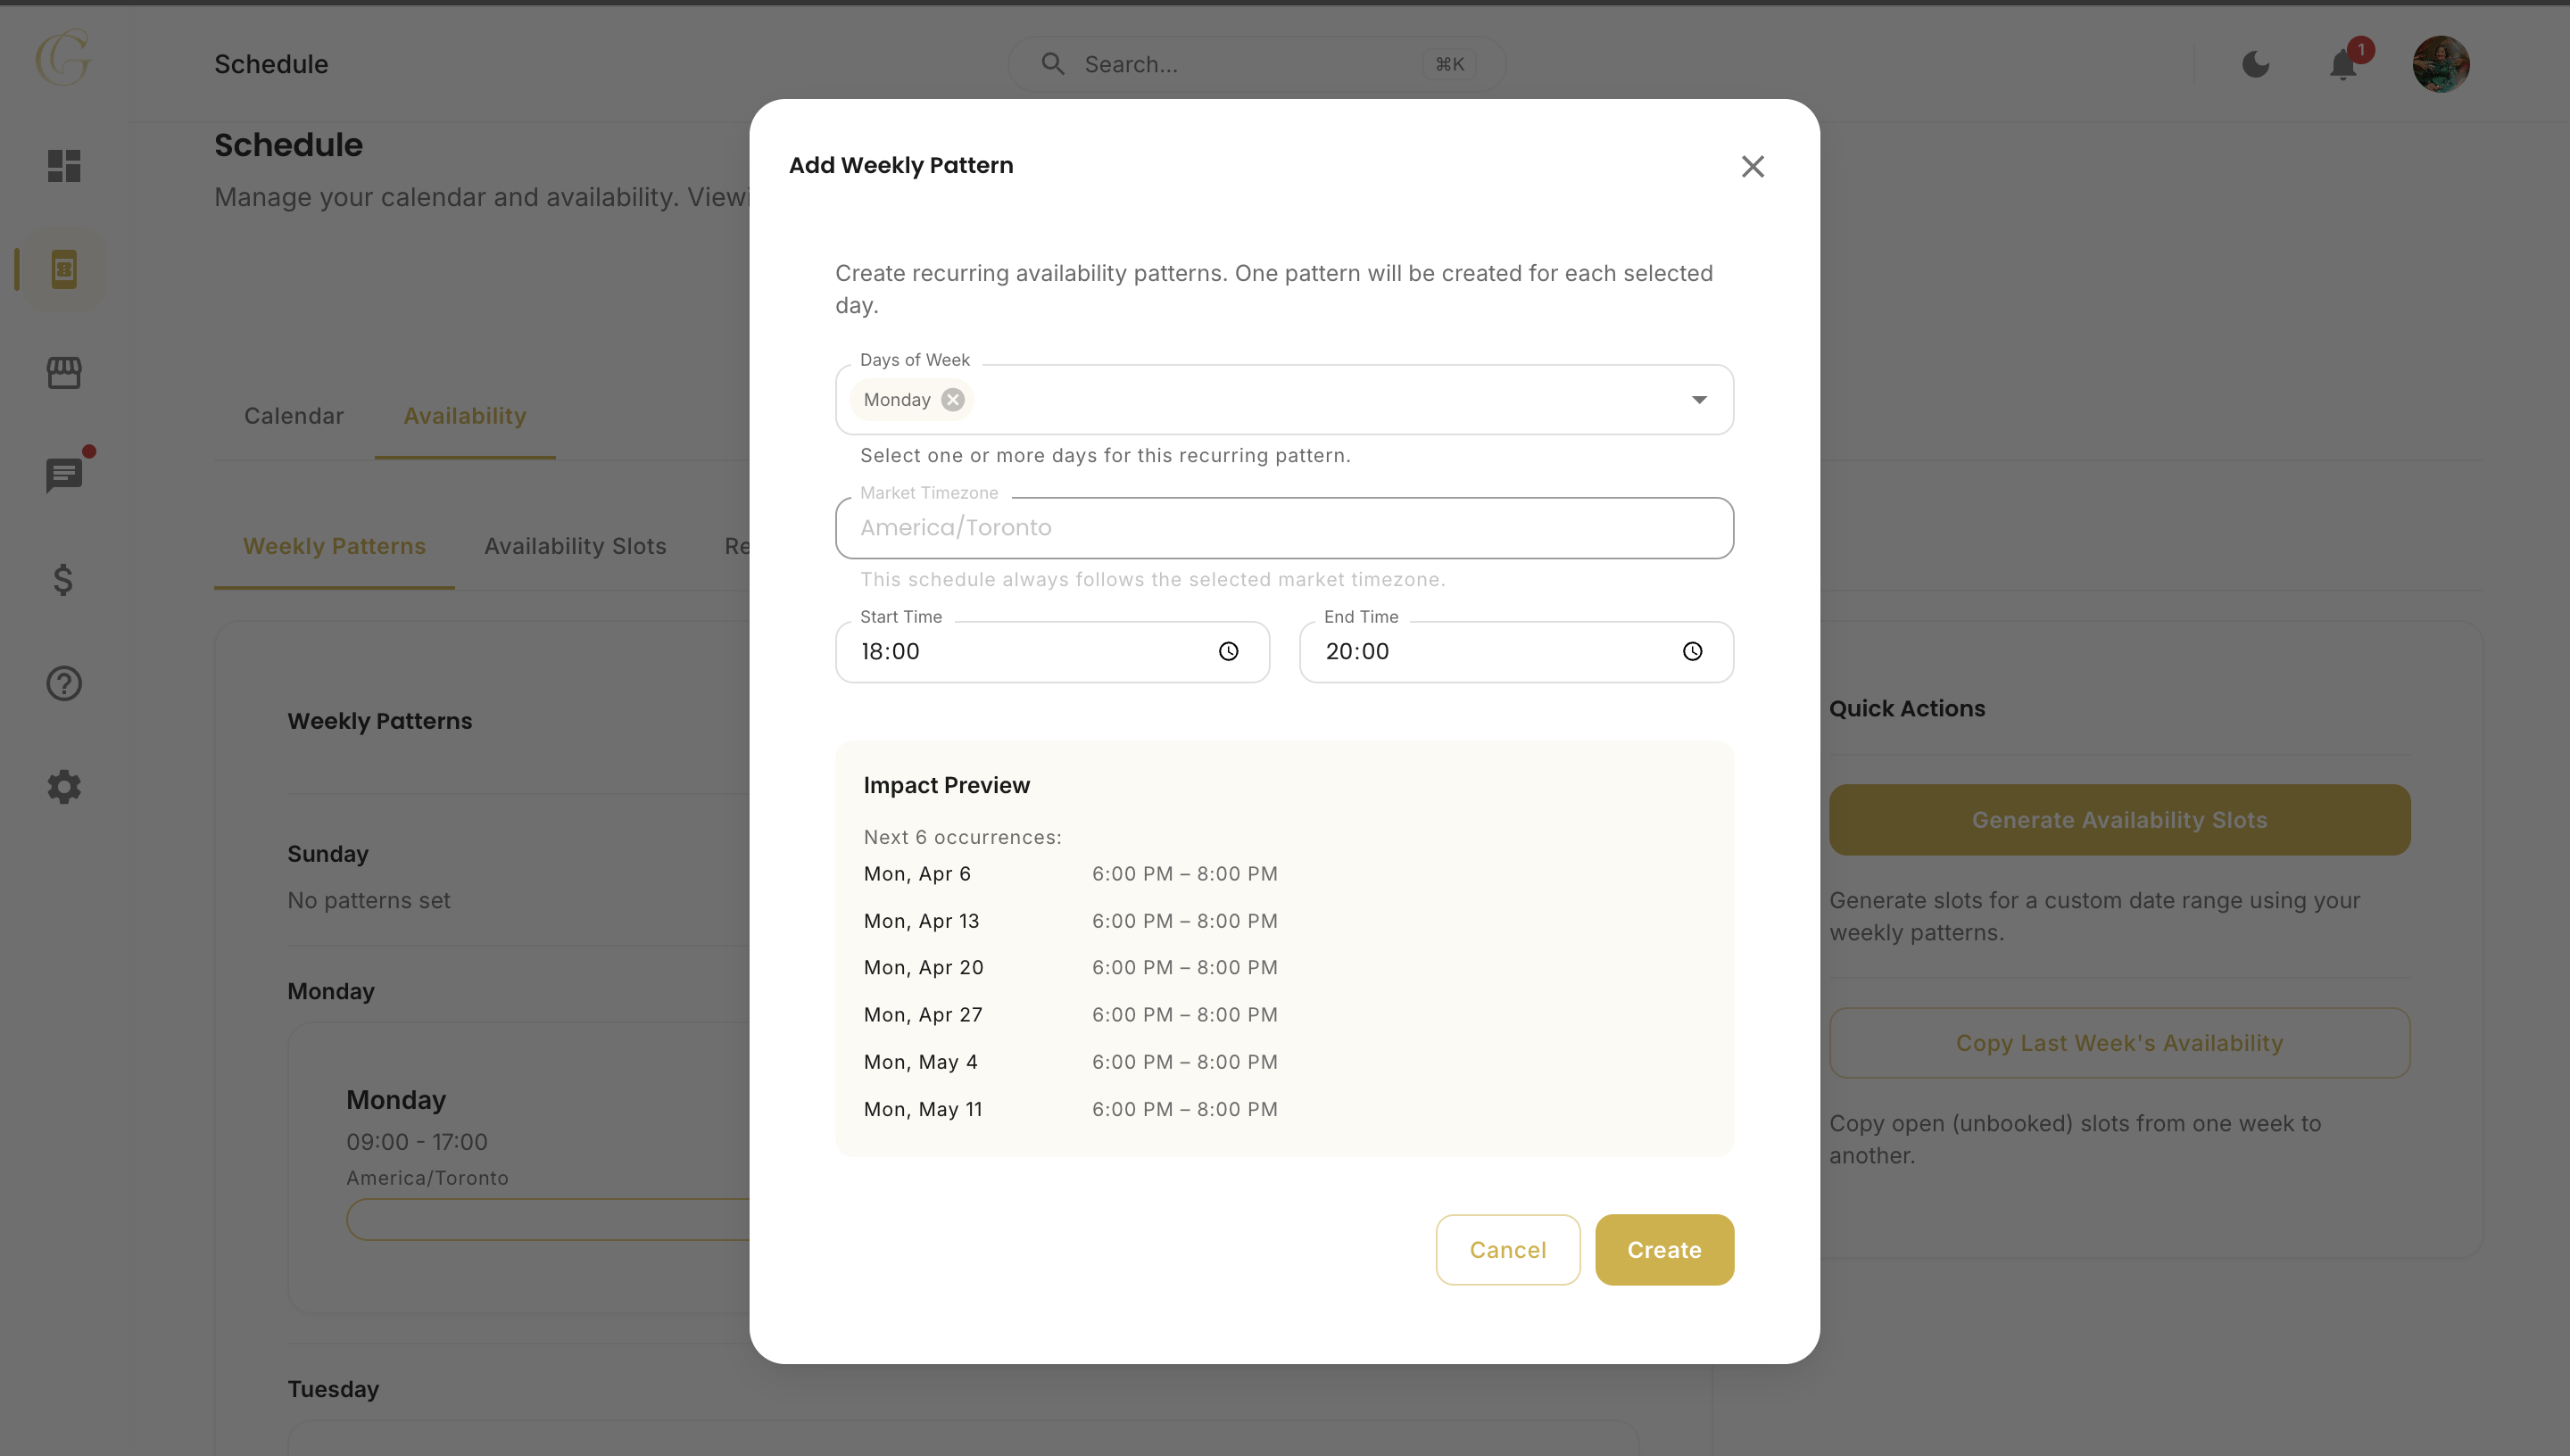Screen dimensions: 2570x1456
Task: Click the Monday chip label
Action: [x=897, y=400]
